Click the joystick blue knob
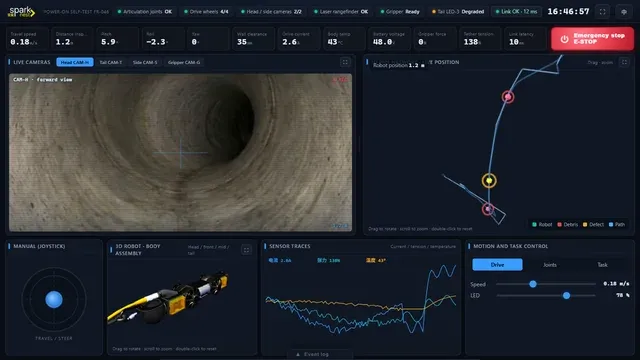 [54, 299]
